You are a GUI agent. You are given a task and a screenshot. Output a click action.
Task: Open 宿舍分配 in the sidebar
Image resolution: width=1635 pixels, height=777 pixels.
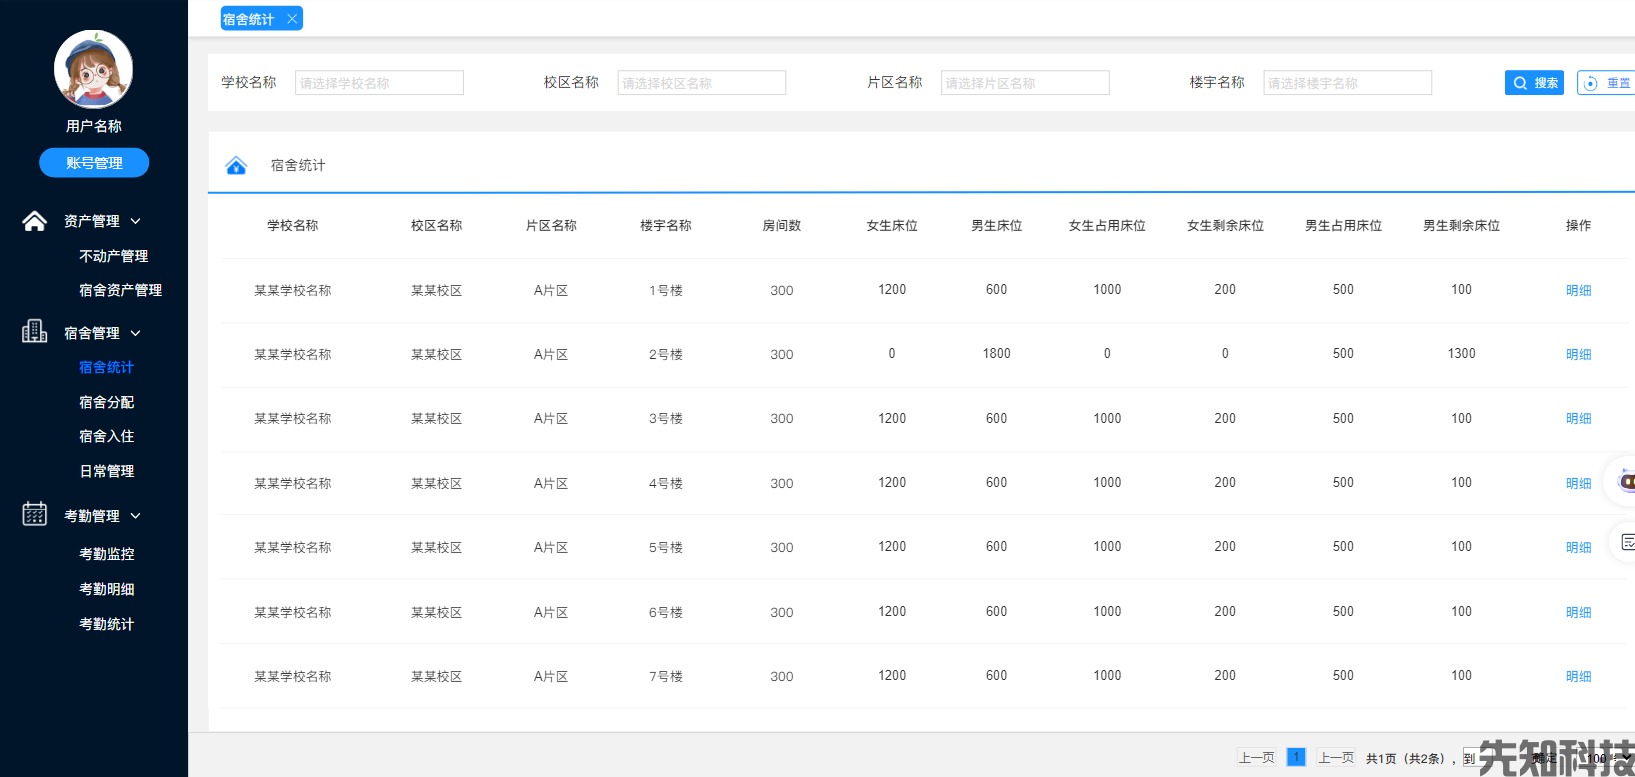(x=107, y=402)
